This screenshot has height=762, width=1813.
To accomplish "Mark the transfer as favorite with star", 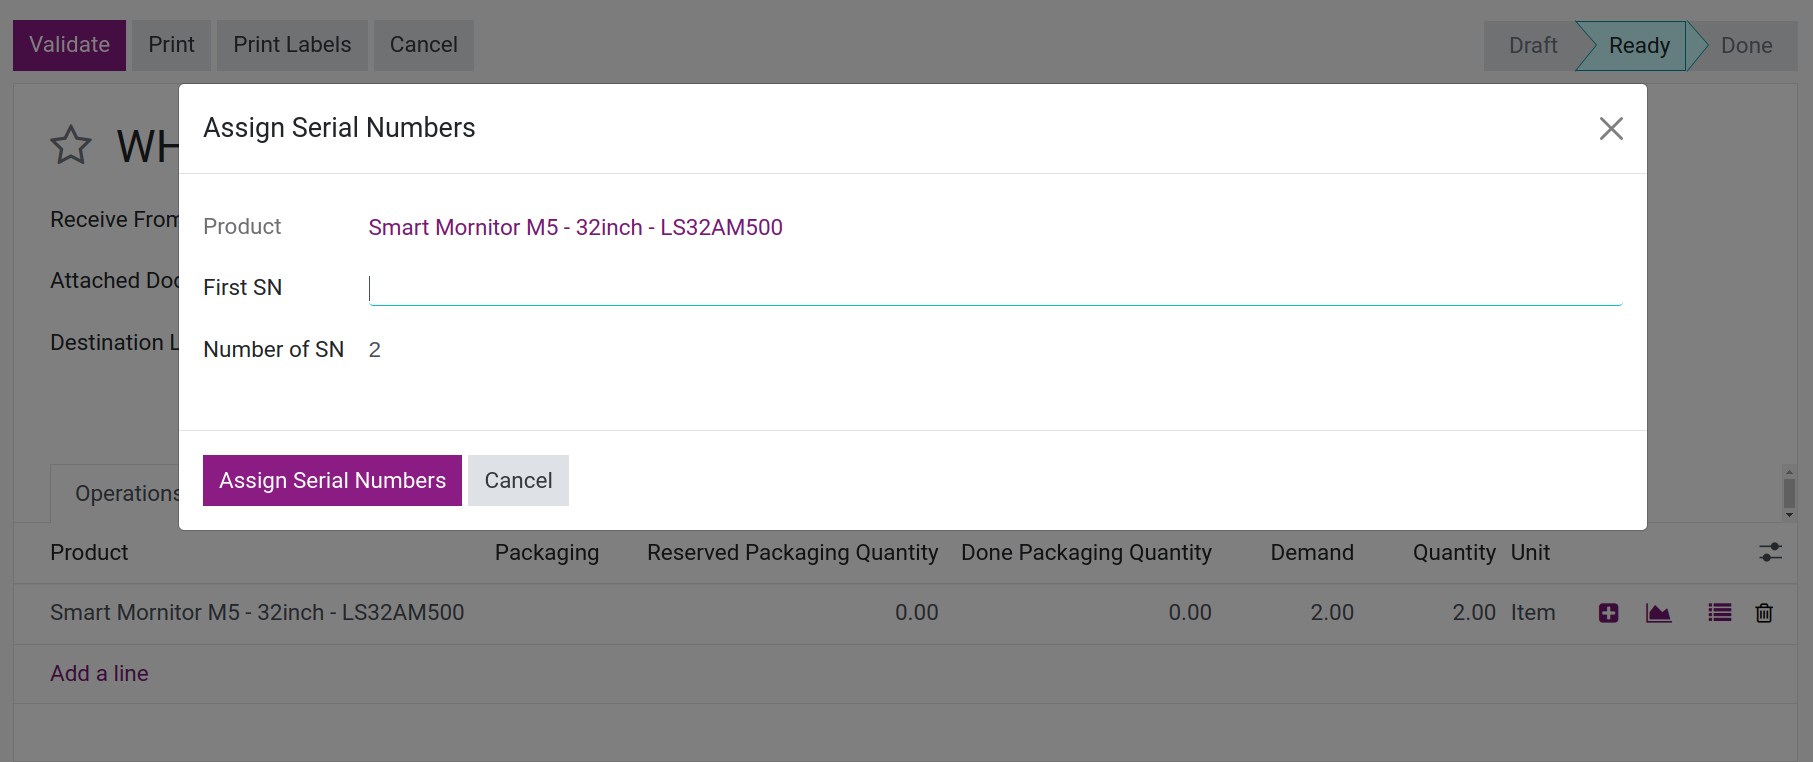I will tap(71, 146).
